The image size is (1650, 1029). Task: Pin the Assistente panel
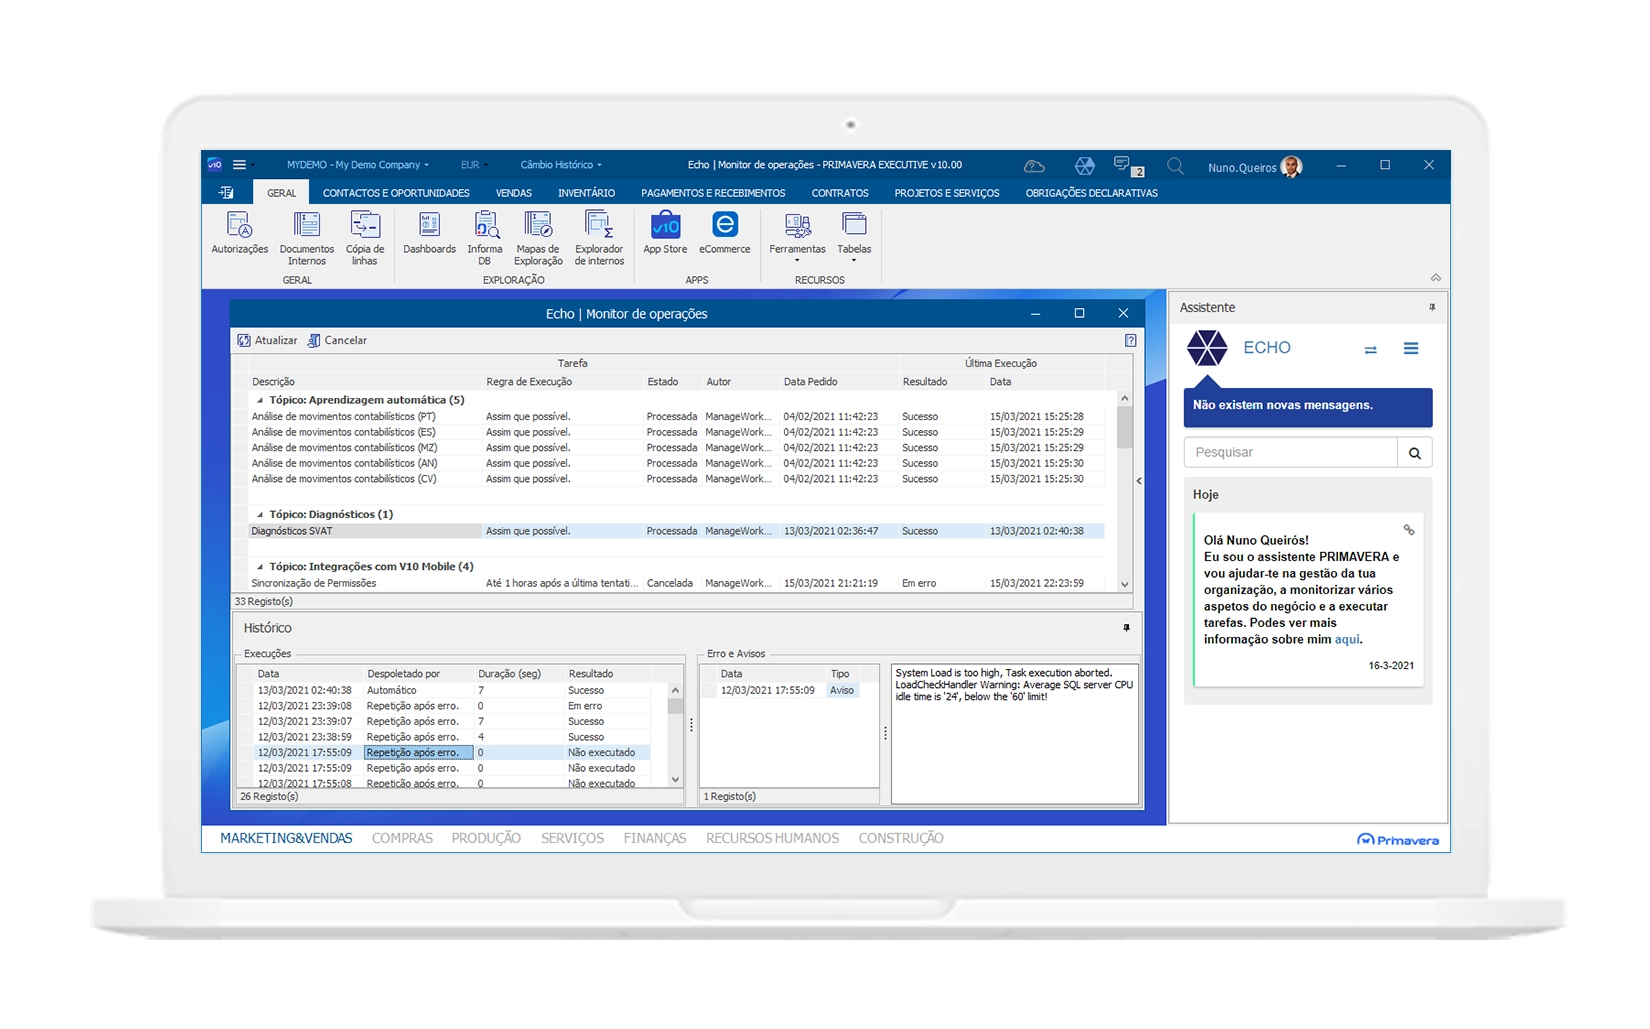pos(1432,307)
